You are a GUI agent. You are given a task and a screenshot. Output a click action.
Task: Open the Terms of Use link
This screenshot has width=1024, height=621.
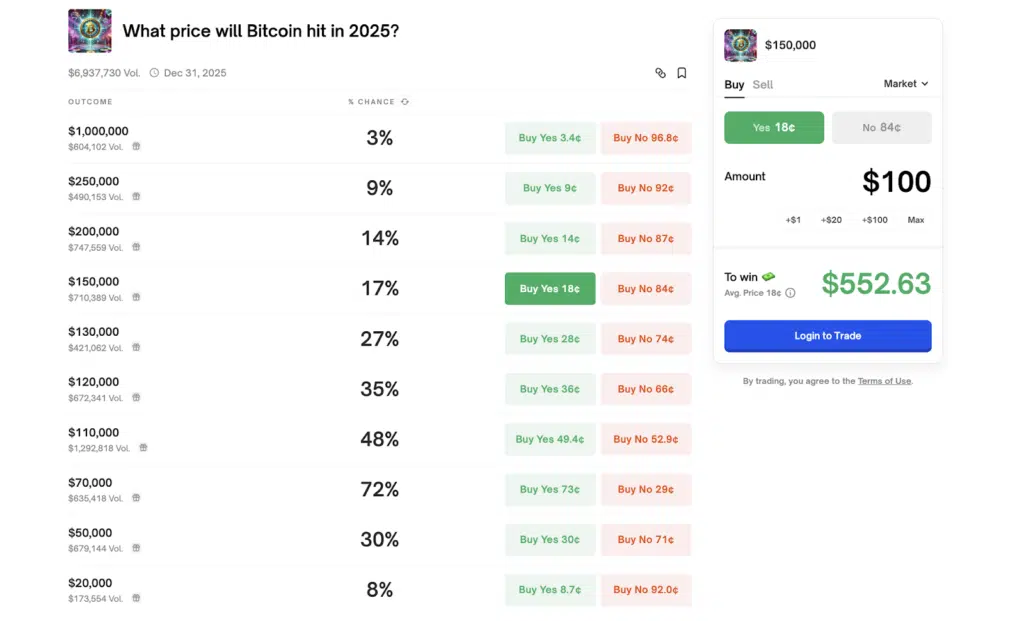[884, 381]
